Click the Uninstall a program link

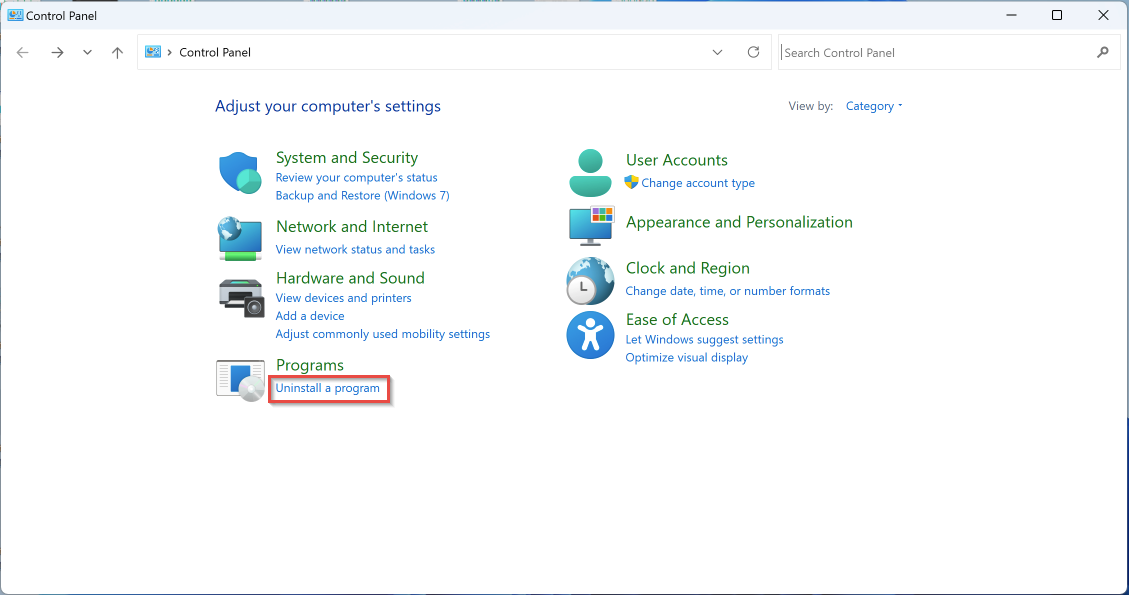pyautogui.click(x=328, y=388)
